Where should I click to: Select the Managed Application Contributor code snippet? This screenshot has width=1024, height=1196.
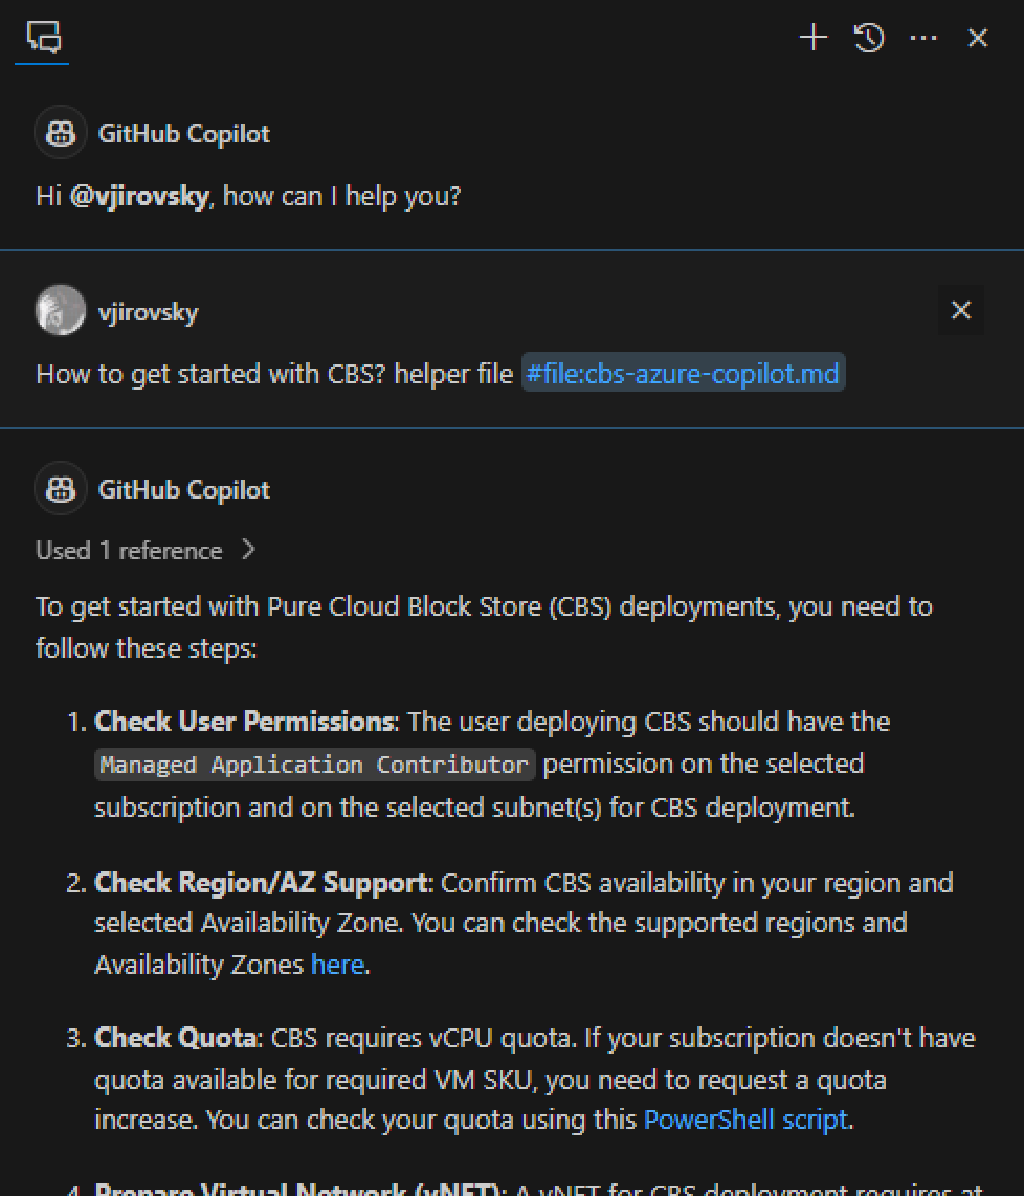[314, 763]
